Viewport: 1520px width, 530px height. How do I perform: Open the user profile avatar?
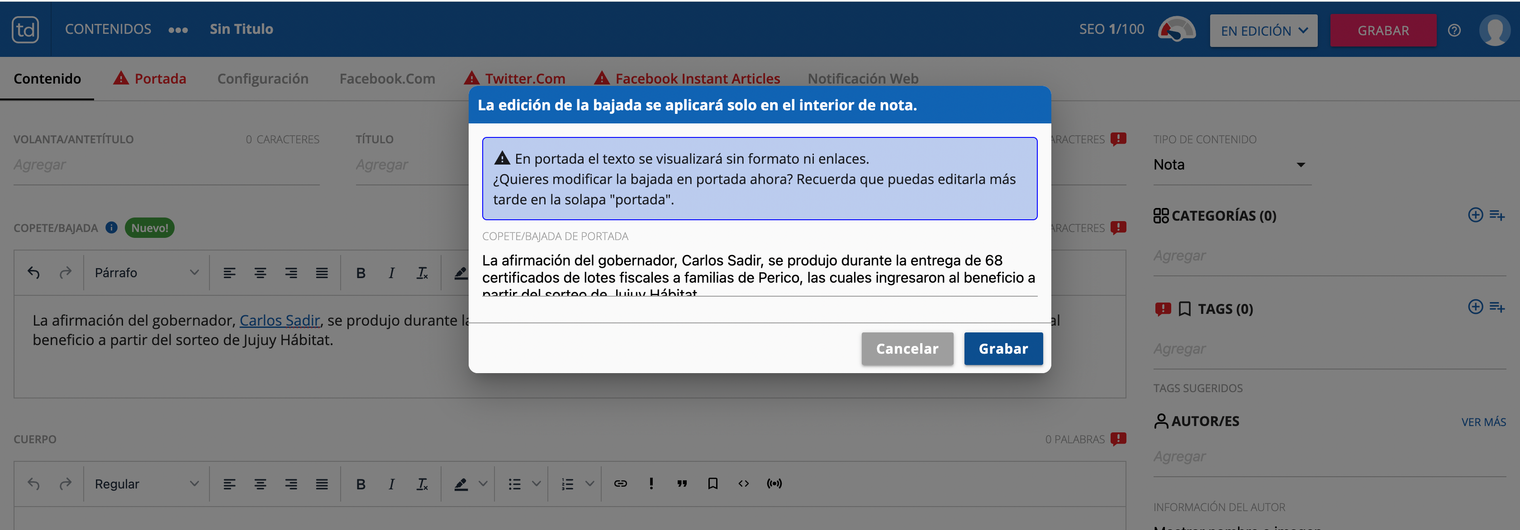1494,30
